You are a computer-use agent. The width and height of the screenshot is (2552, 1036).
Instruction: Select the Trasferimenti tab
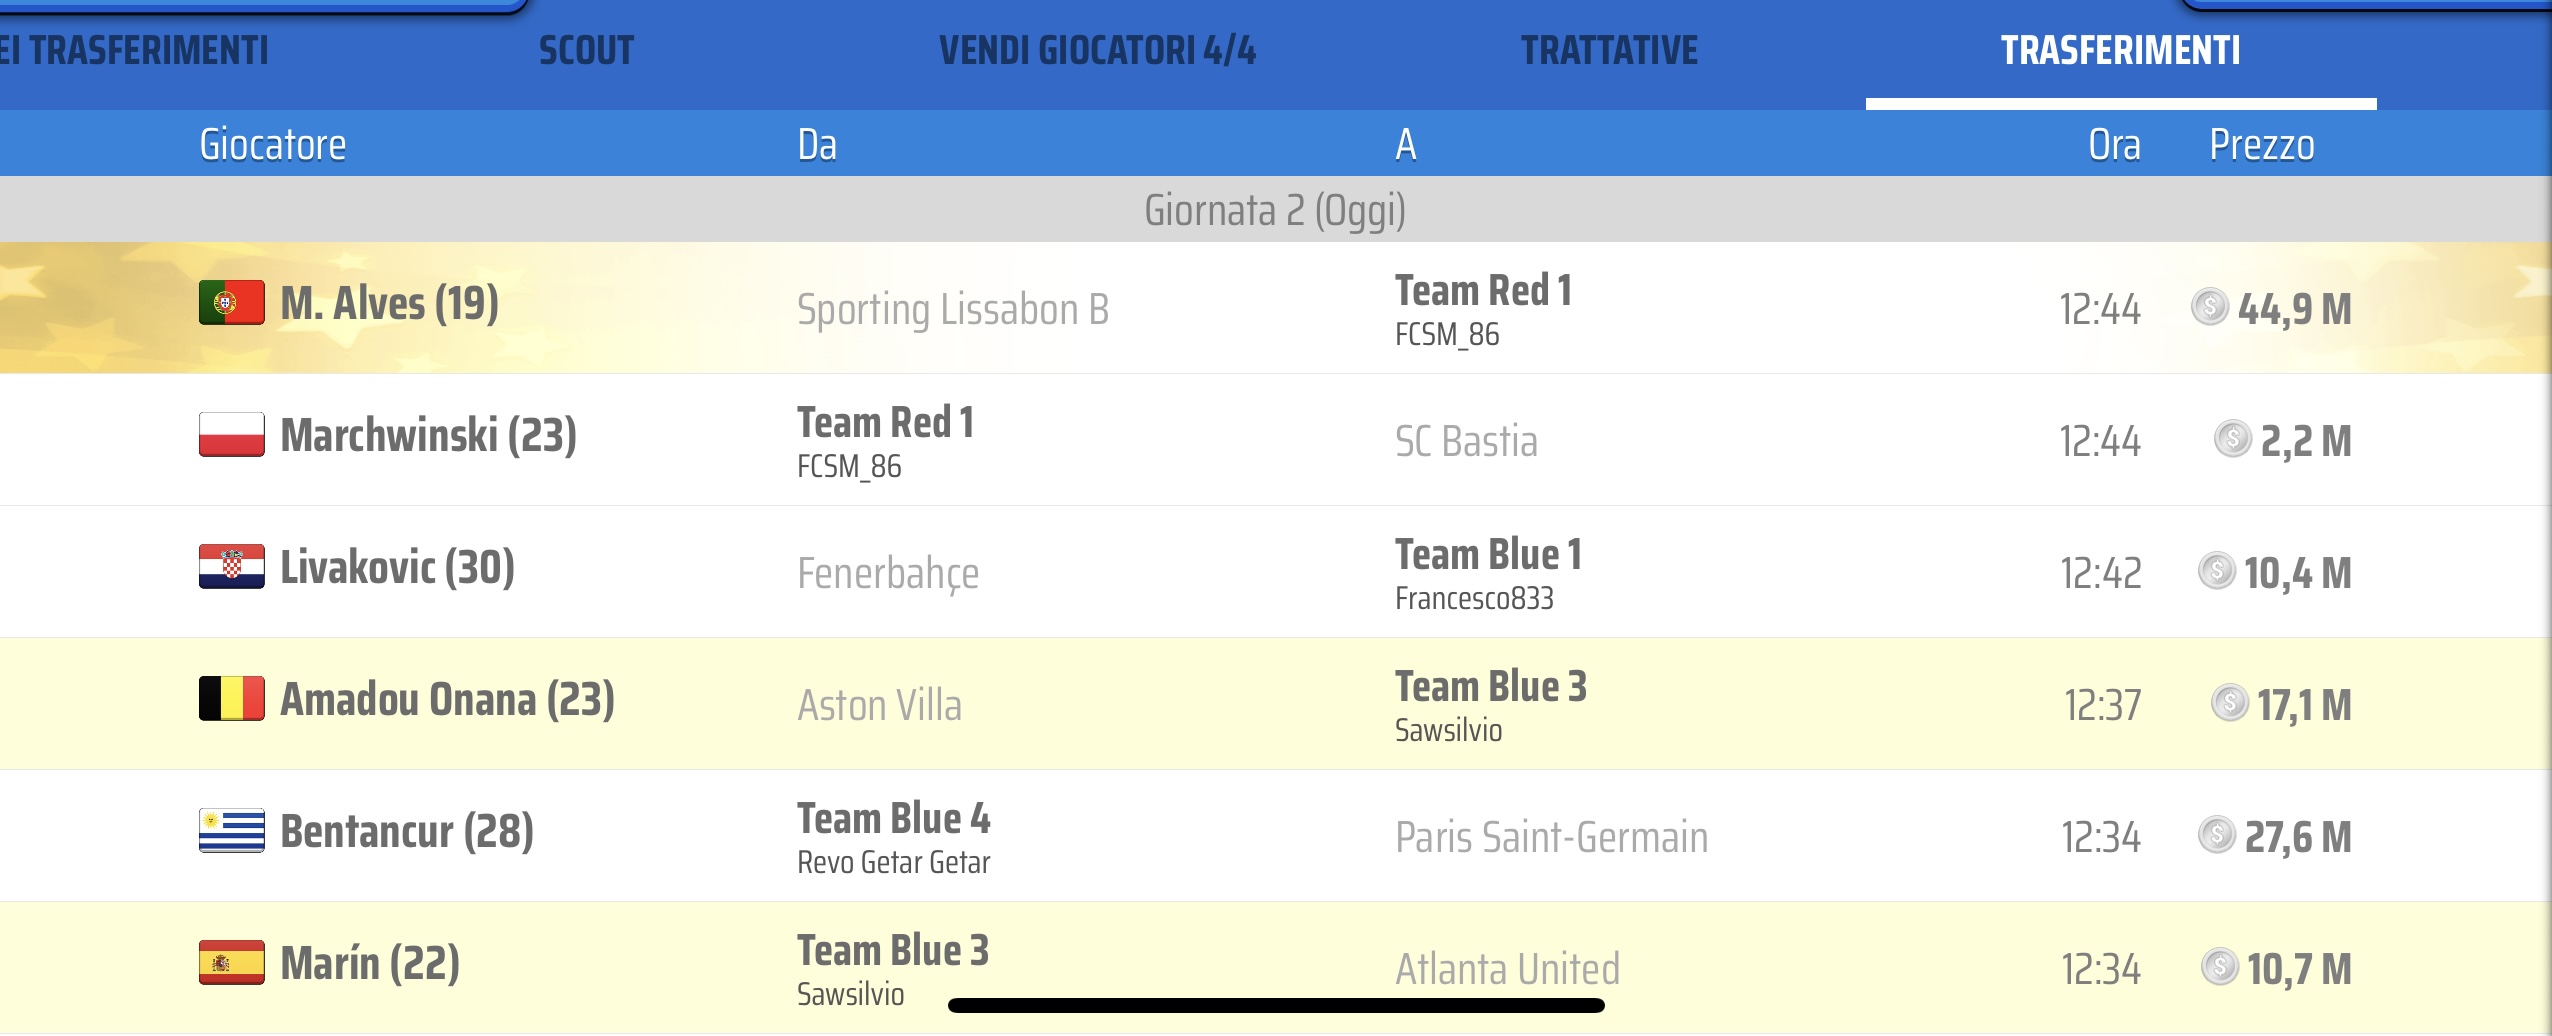click(2120, 51)
